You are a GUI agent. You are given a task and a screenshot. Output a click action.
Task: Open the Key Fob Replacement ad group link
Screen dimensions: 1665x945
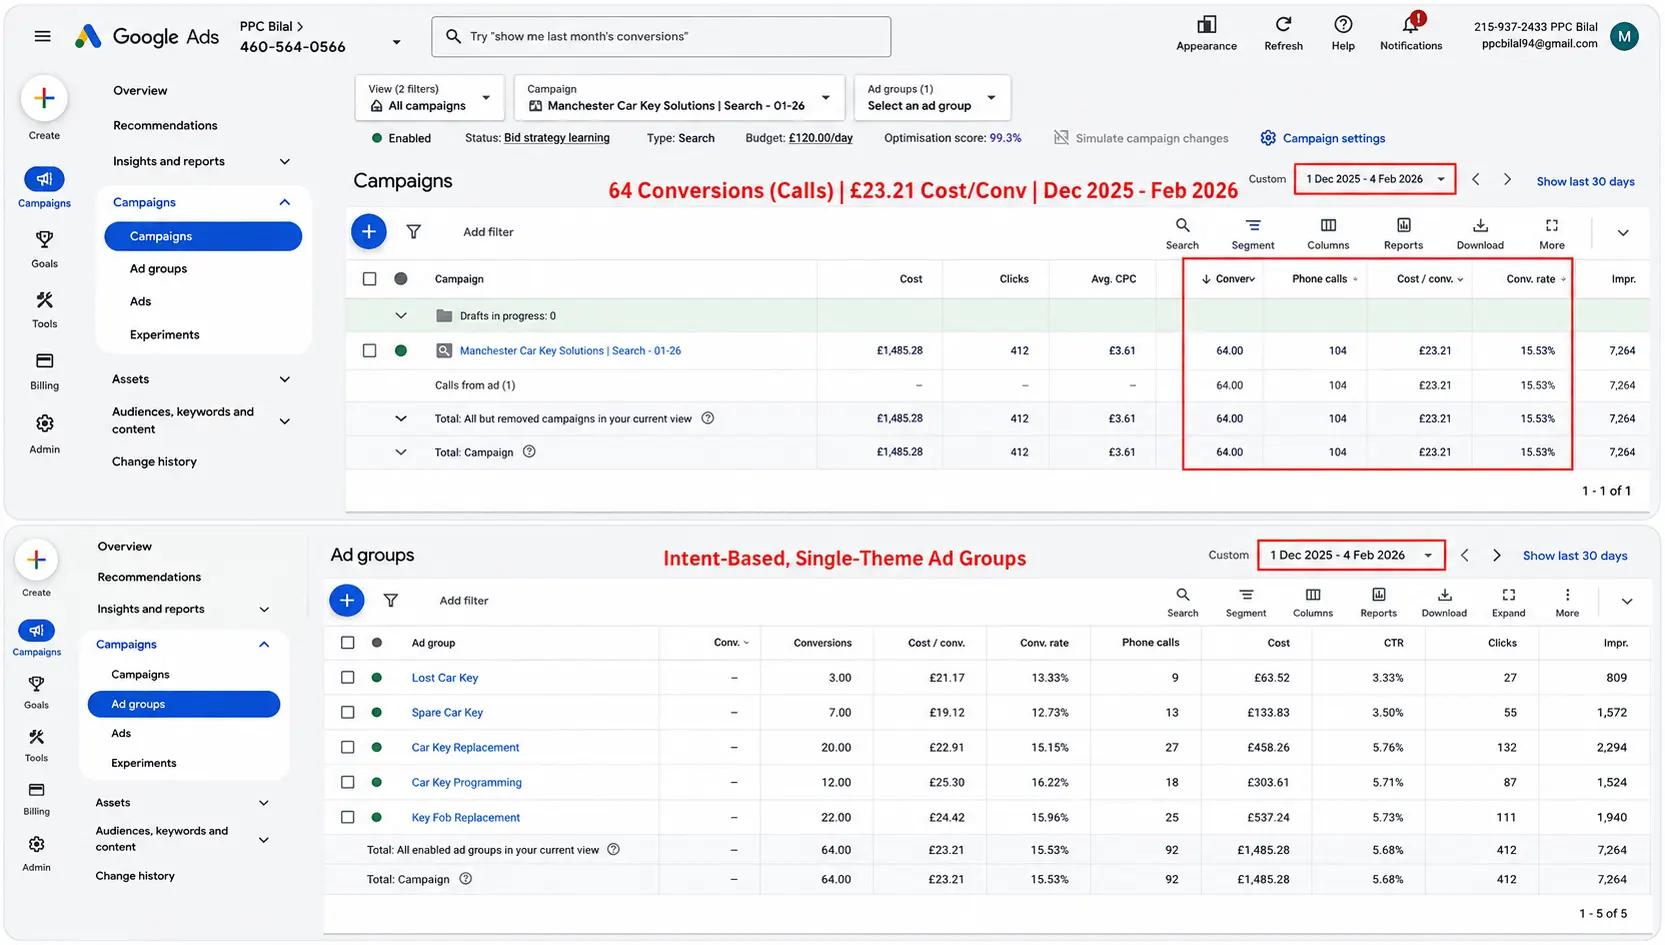[466, 818]
